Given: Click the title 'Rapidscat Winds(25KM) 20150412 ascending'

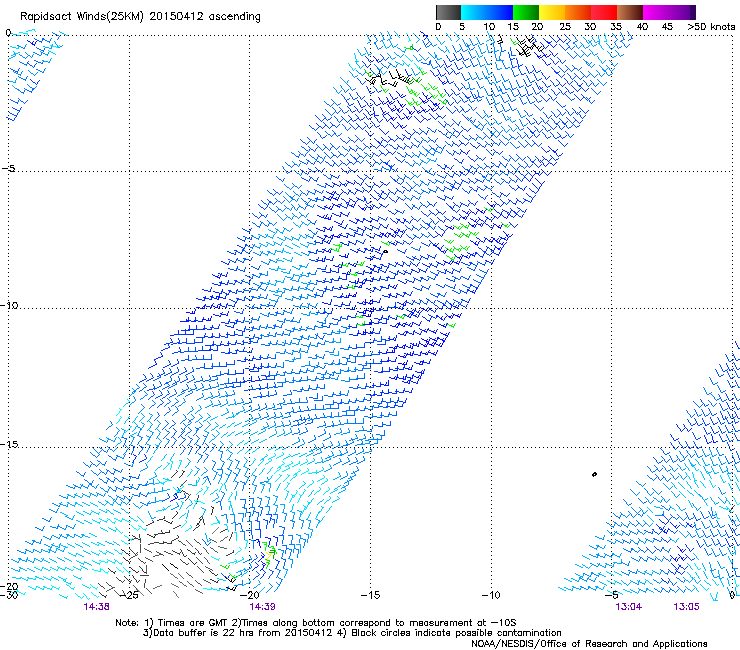Looking at the screenshot, I should 140,17.
